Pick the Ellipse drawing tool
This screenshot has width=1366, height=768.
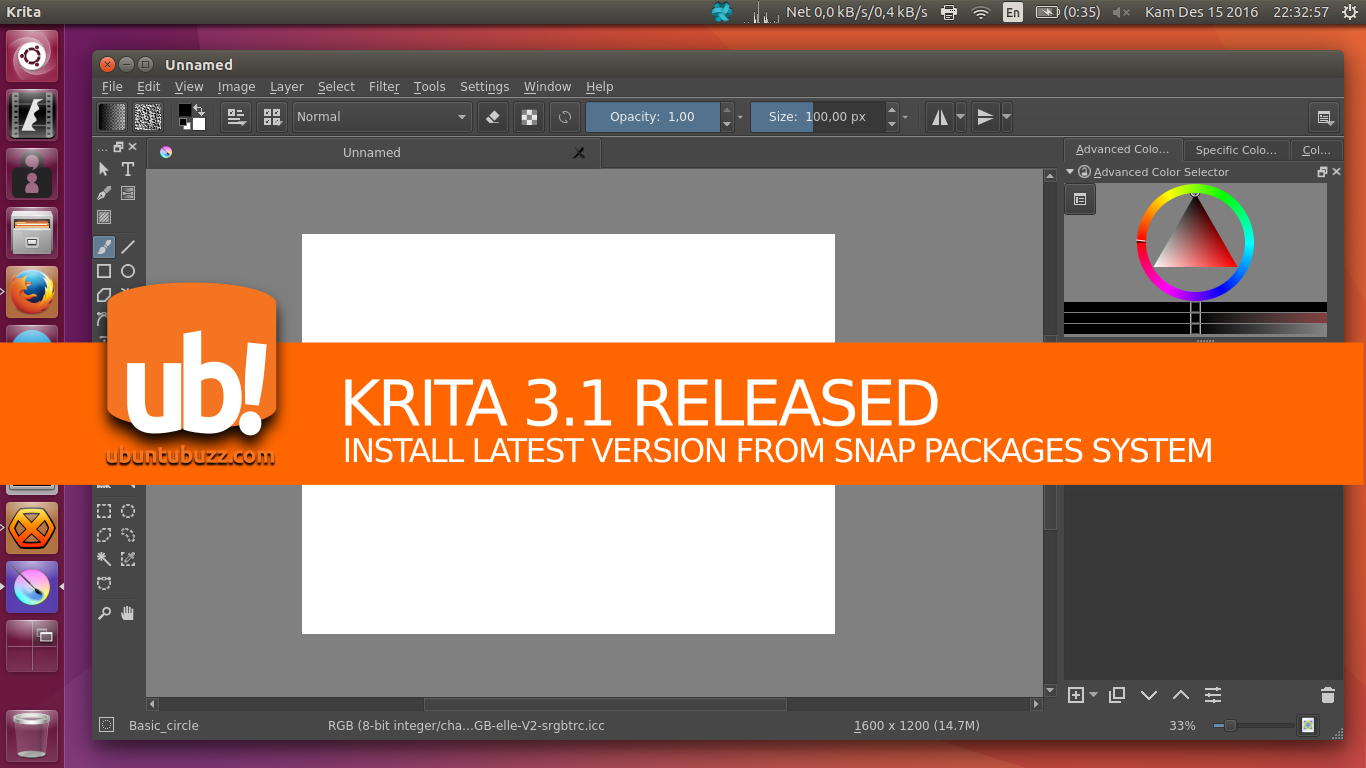128,271
